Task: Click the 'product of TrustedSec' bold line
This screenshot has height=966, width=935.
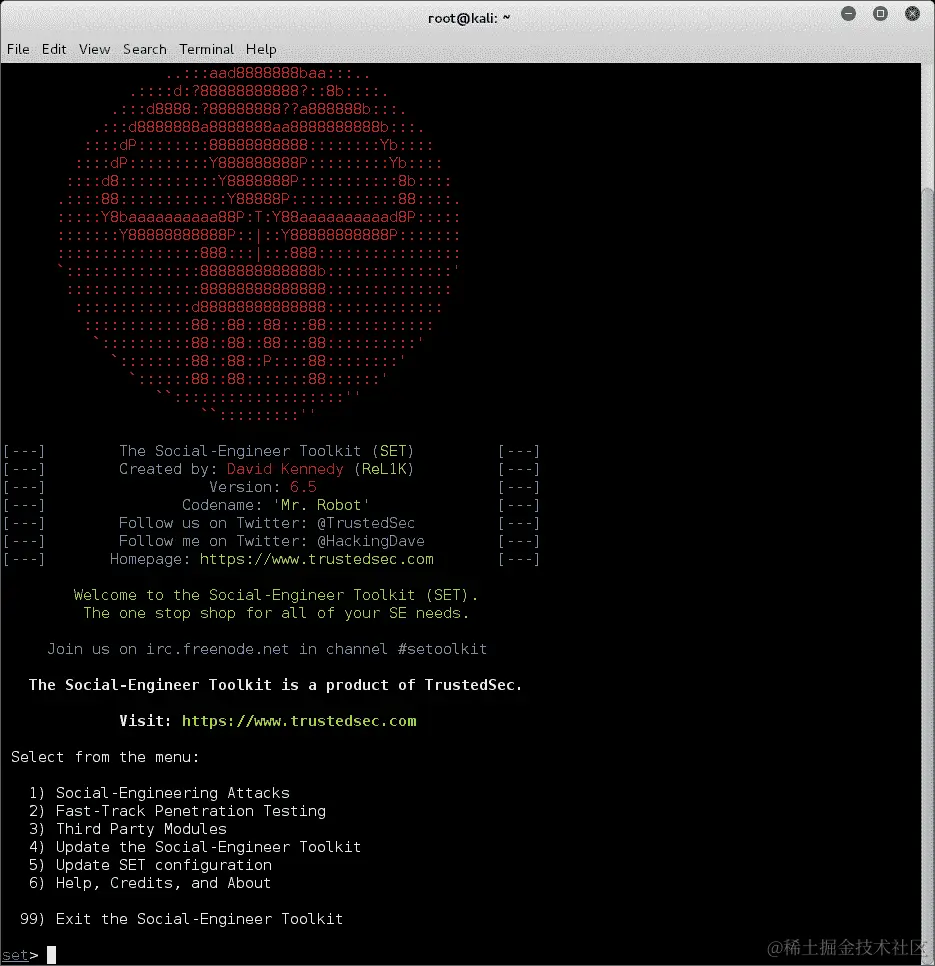Action: 275,685
